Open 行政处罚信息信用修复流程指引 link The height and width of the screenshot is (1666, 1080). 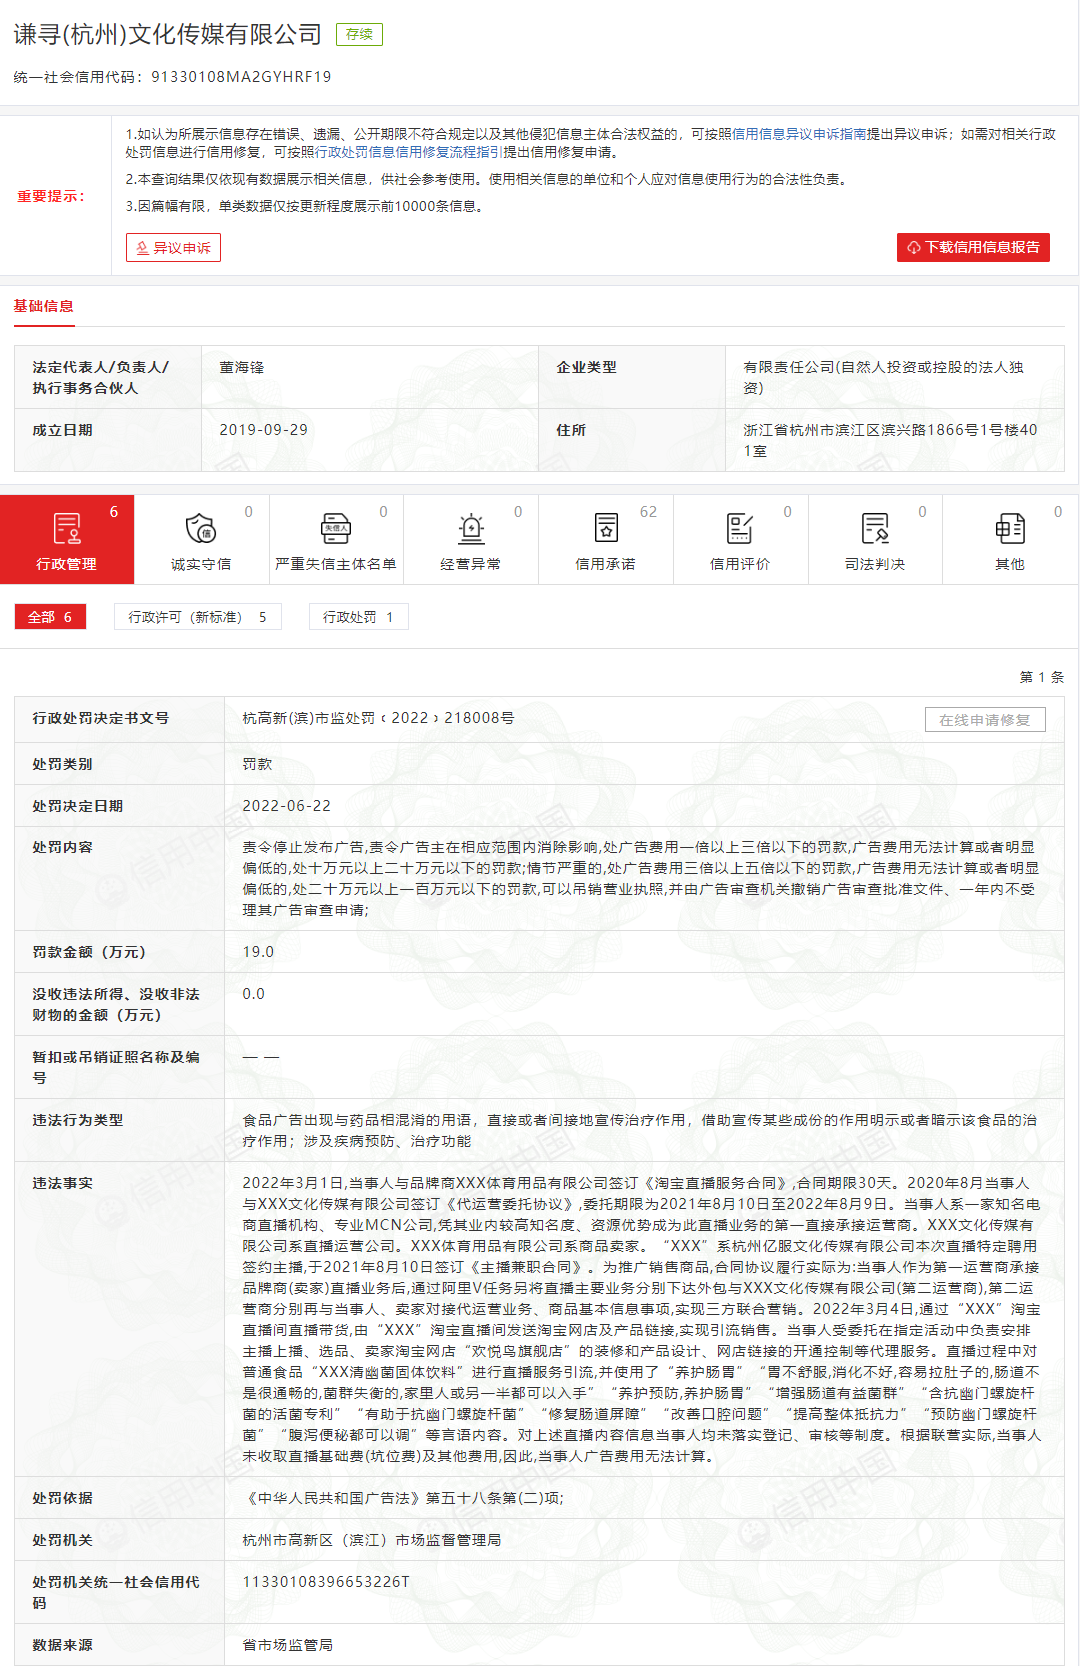[x=408, y=152]
